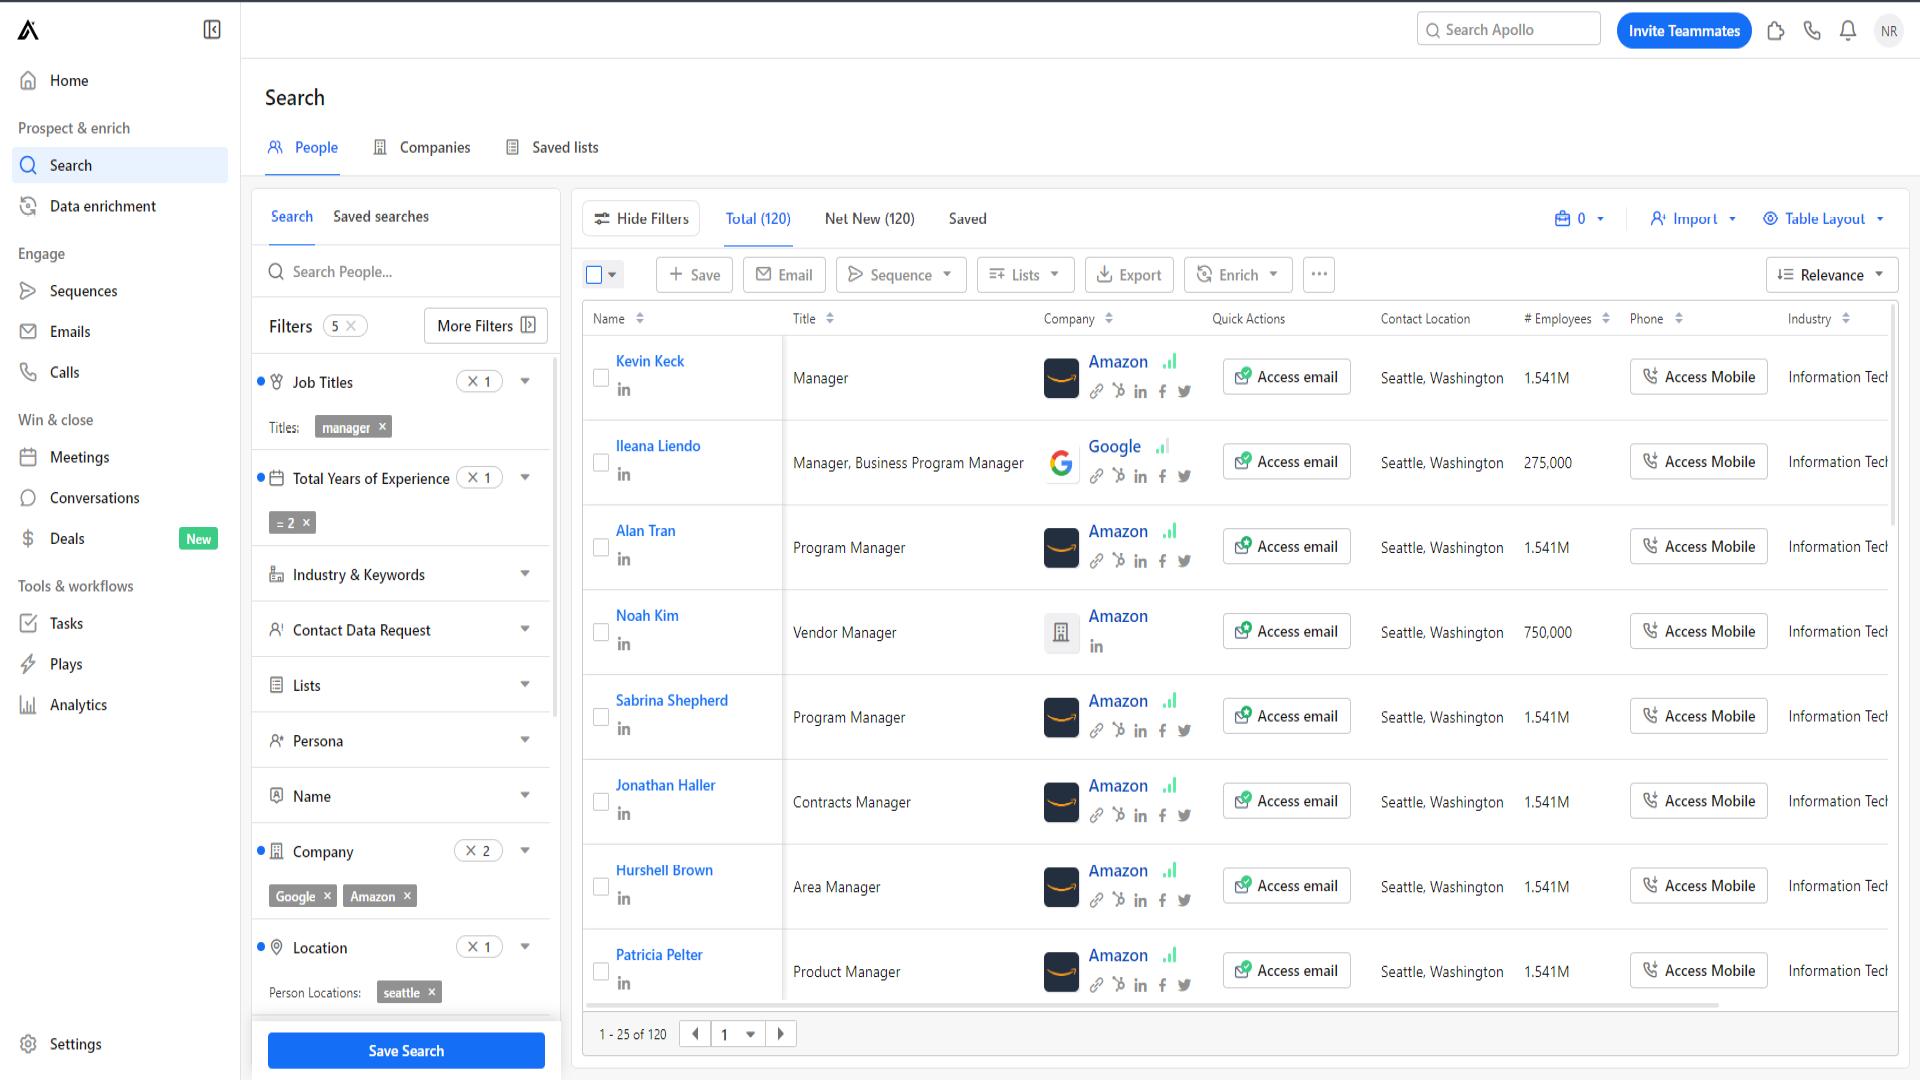Focus the Search Apollo field
The image size is (1920, 1080).
click(1508, 30)
